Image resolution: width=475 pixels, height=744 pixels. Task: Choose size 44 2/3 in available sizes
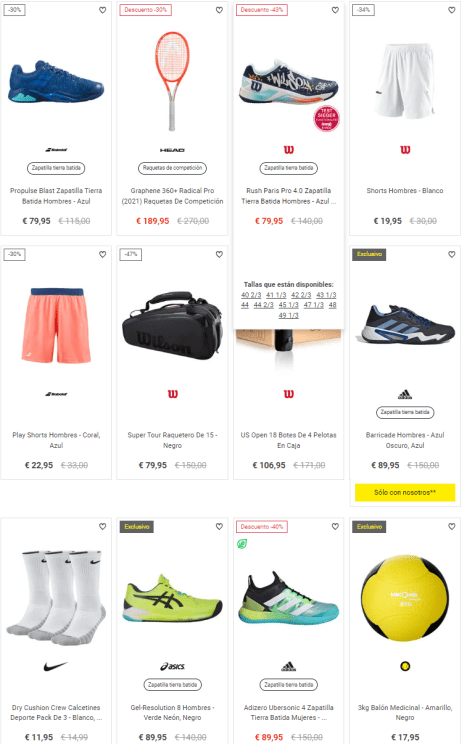coord(263,305)
